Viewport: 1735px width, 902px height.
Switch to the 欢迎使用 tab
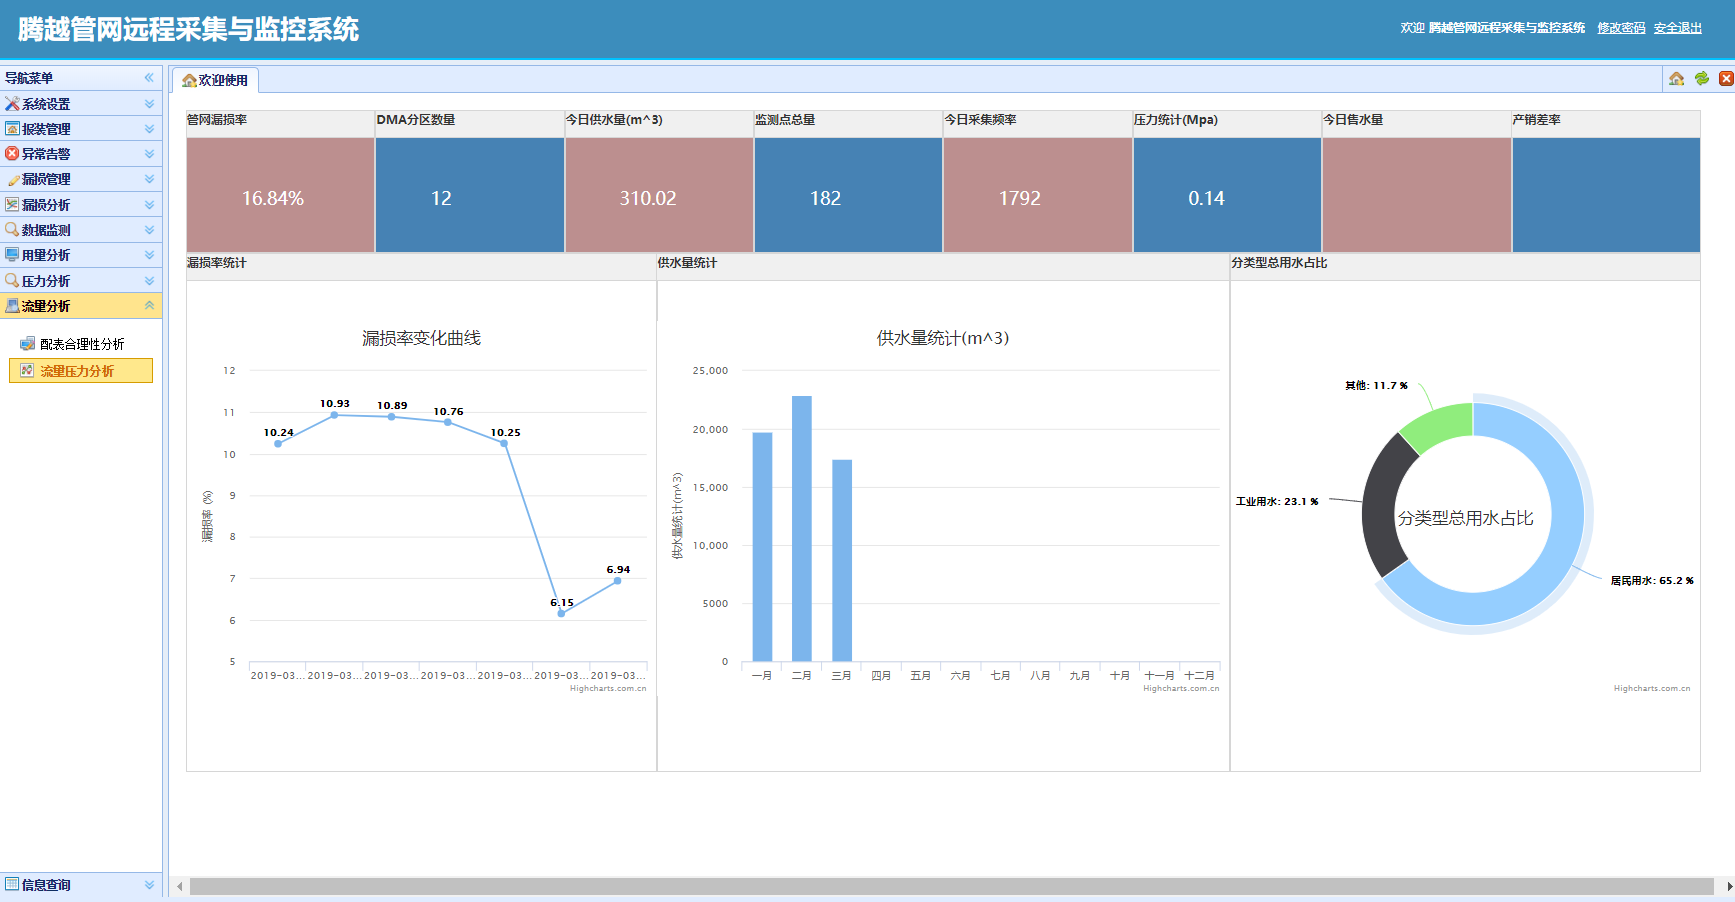[215, 80]
